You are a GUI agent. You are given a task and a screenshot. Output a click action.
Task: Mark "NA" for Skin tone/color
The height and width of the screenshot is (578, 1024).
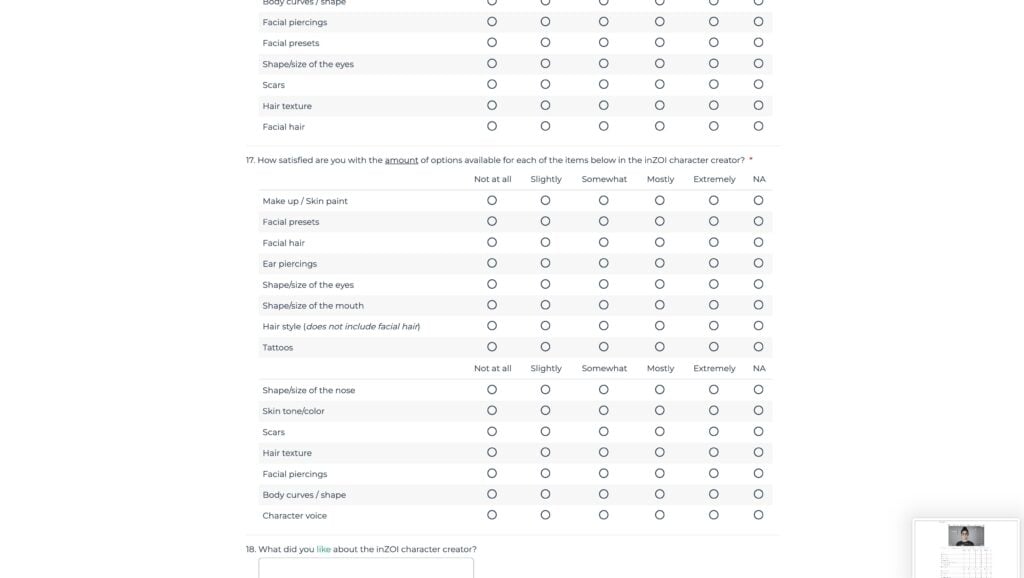point(759,411)
